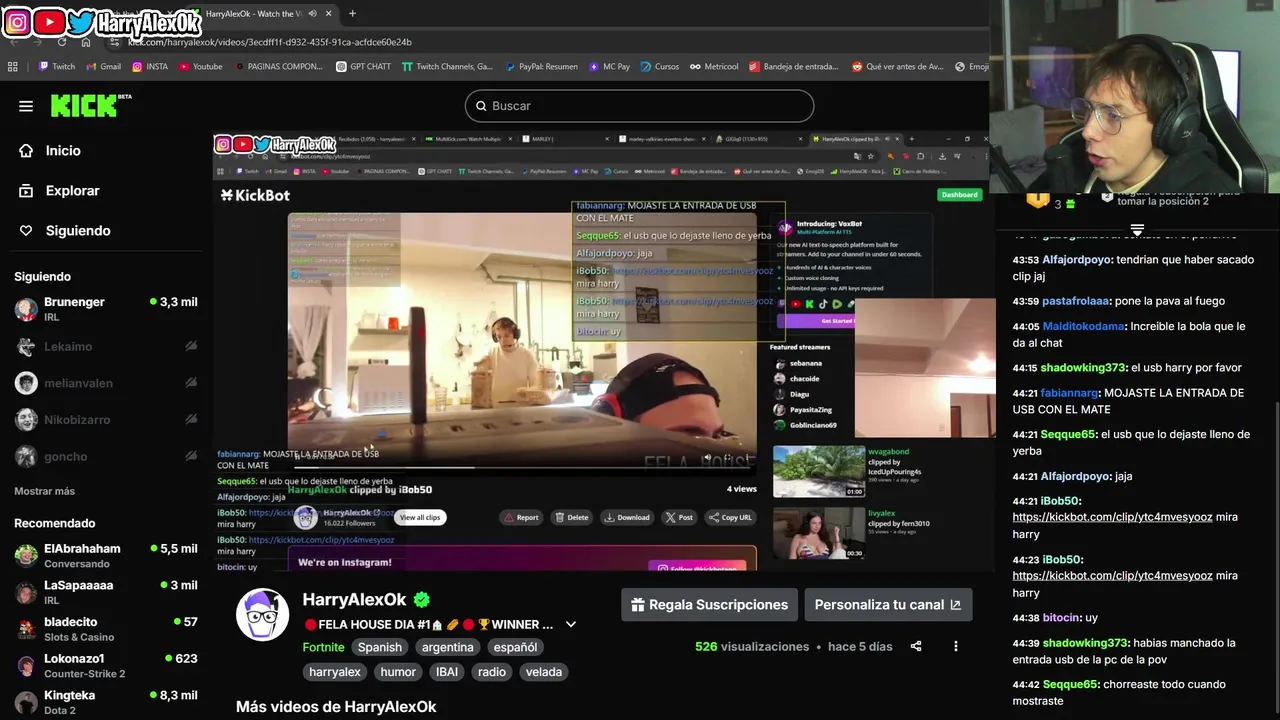This screenshot has height=720, width=1280.
Task: Open Explorar in sidebar
Action: click(72, 190)
